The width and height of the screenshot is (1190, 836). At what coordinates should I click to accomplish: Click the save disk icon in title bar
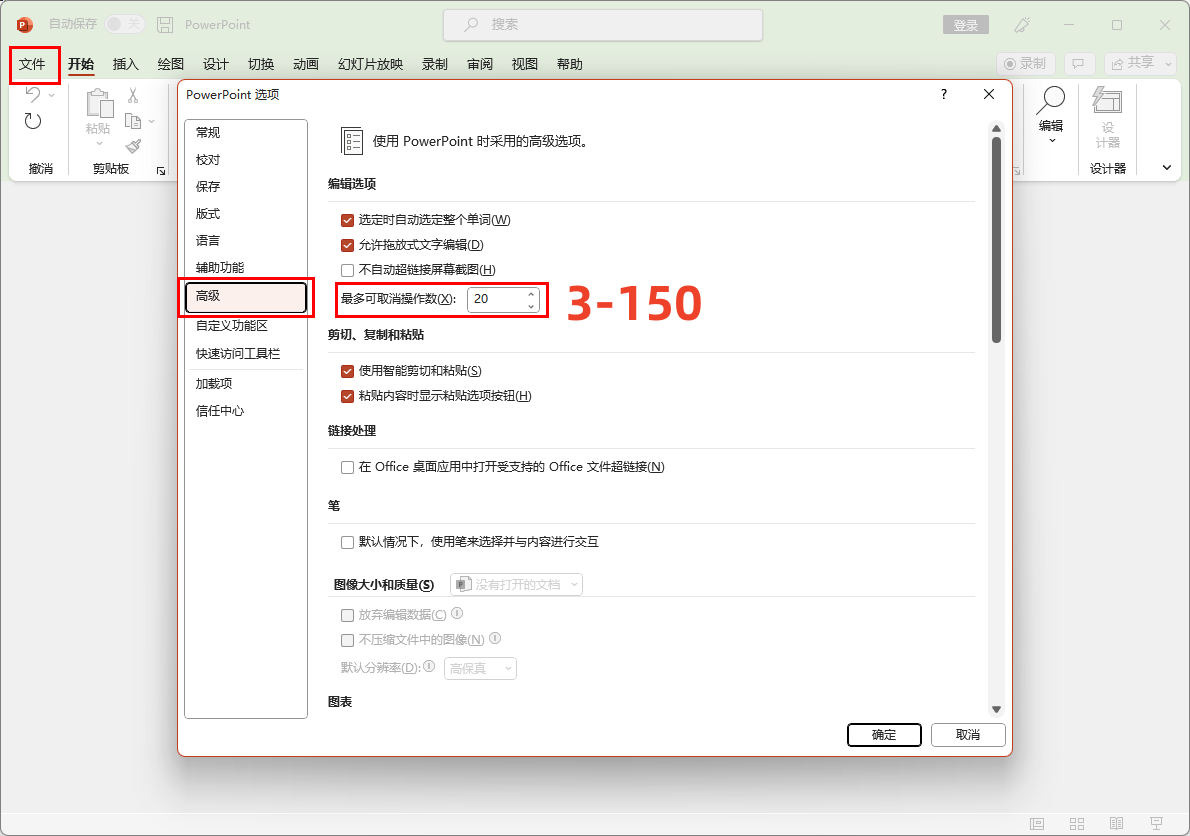point(165,24)
